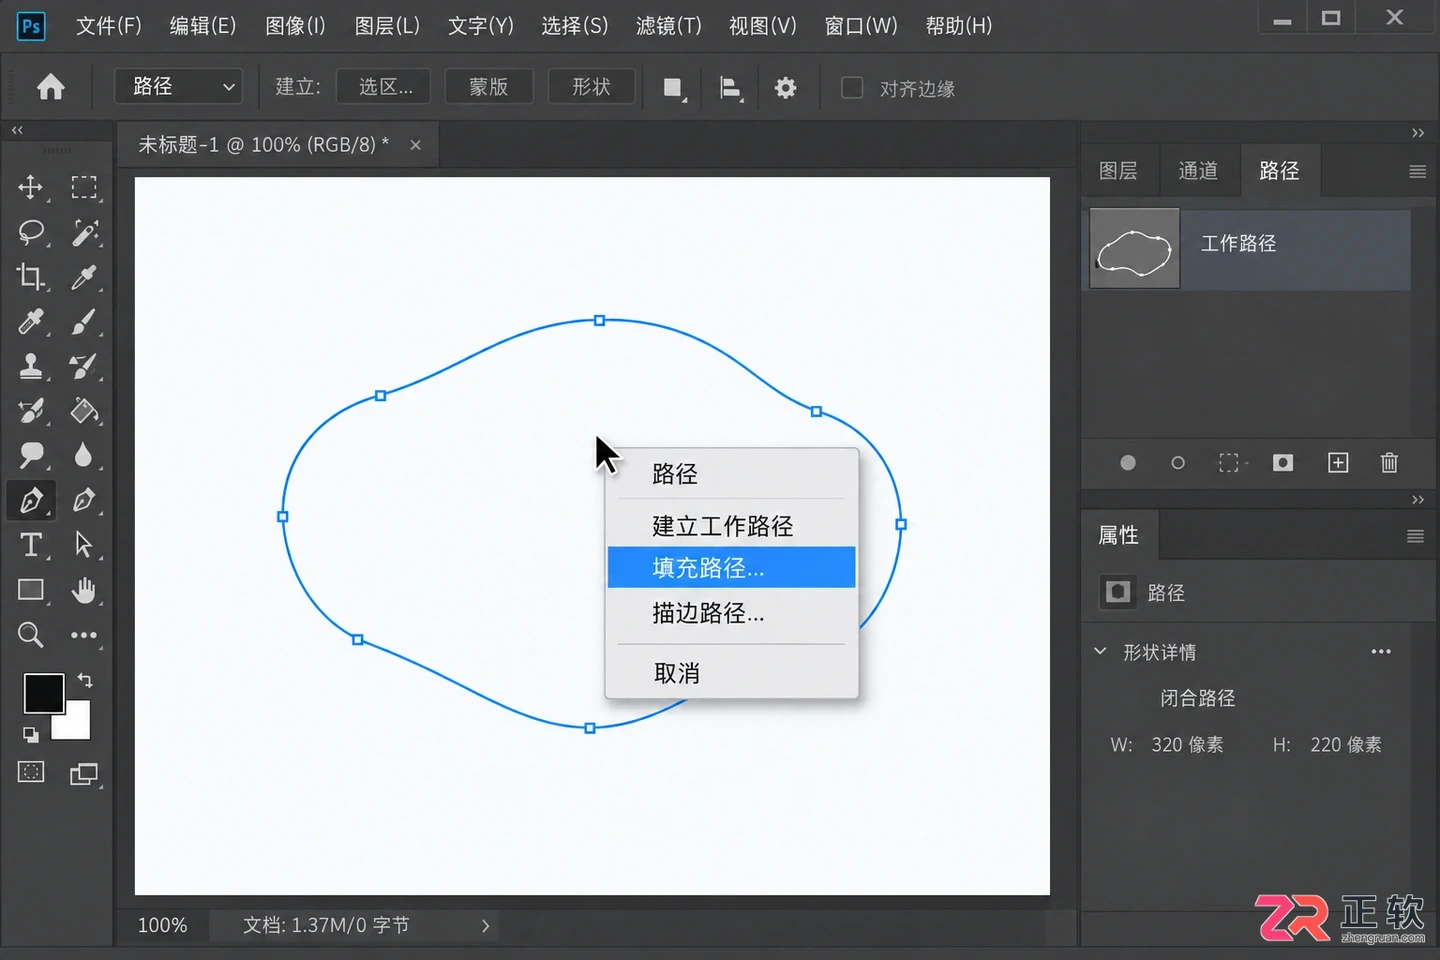
Task: Select the Zoom magnifier tool
Action: click(31, 634)
